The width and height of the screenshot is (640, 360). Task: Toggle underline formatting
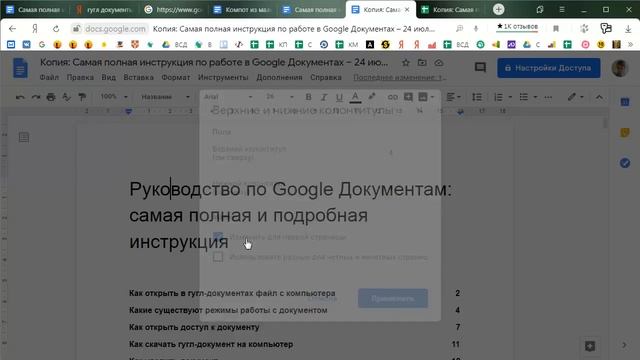coord(339,97)
